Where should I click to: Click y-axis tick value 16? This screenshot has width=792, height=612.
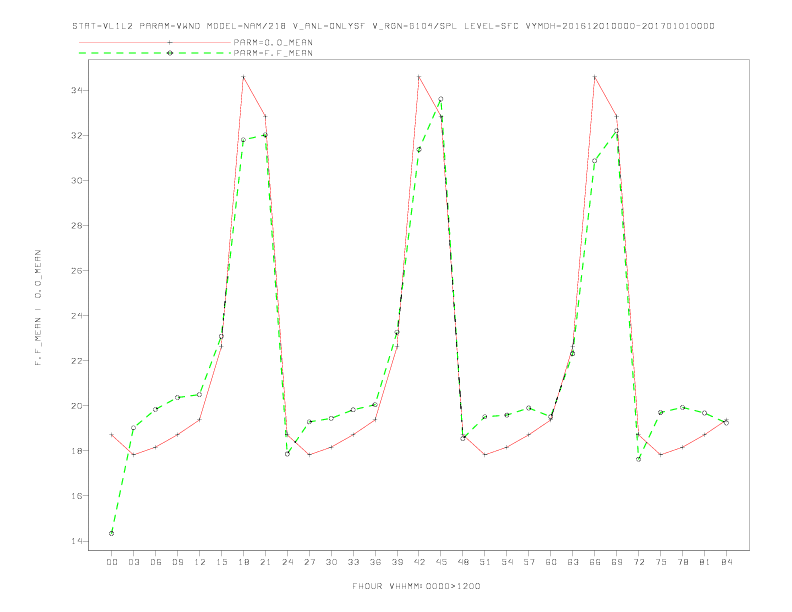pyautogui.click(x=77, y=496)
